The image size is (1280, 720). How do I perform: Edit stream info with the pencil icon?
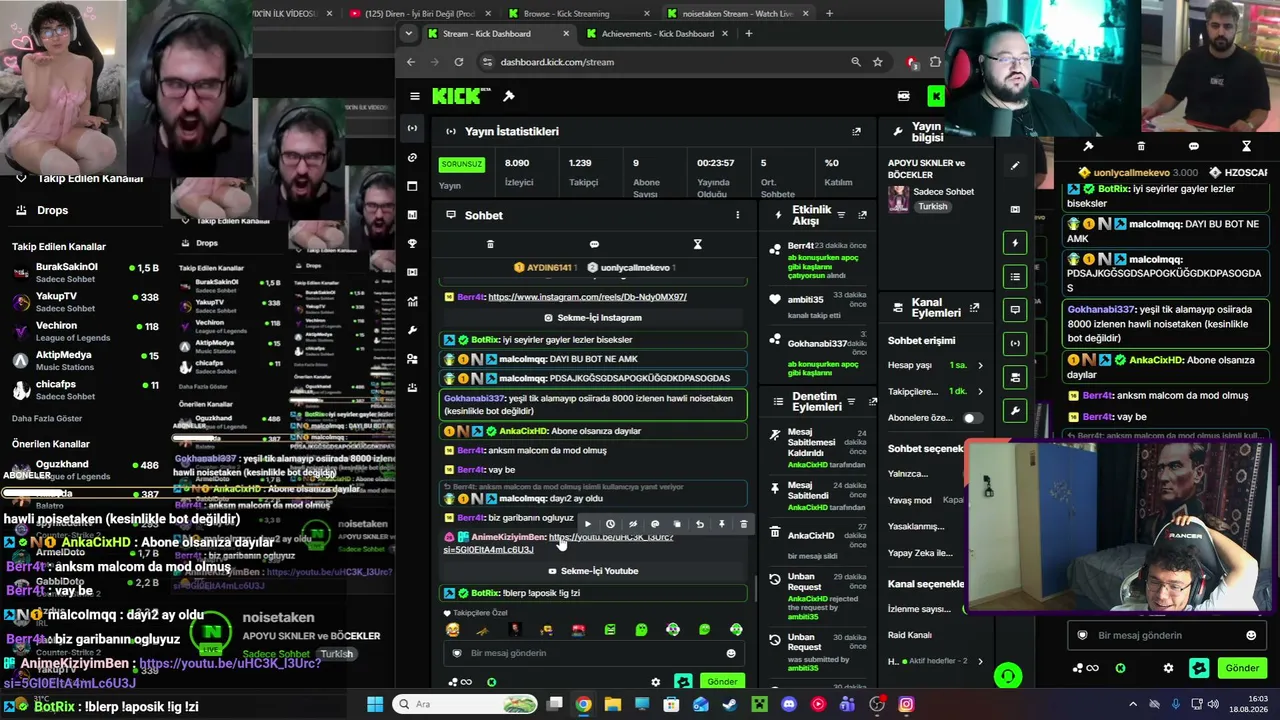[x=1015, y=166]
